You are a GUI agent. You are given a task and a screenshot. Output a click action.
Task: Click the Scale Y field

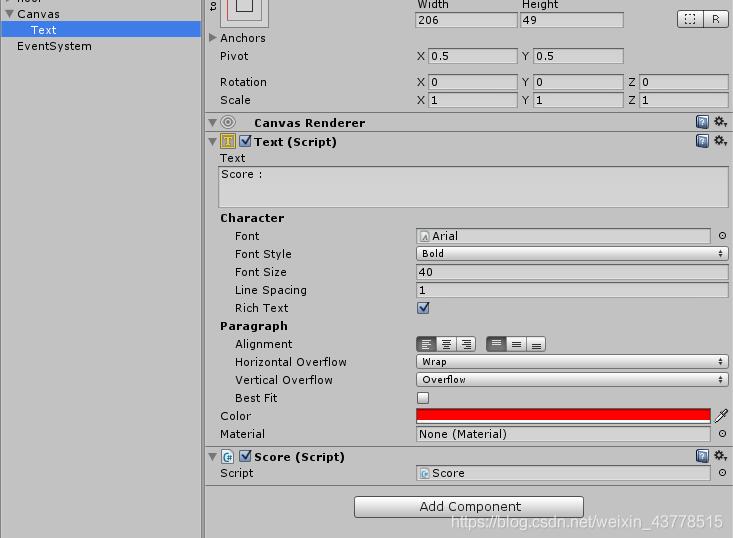coord(578,100)
